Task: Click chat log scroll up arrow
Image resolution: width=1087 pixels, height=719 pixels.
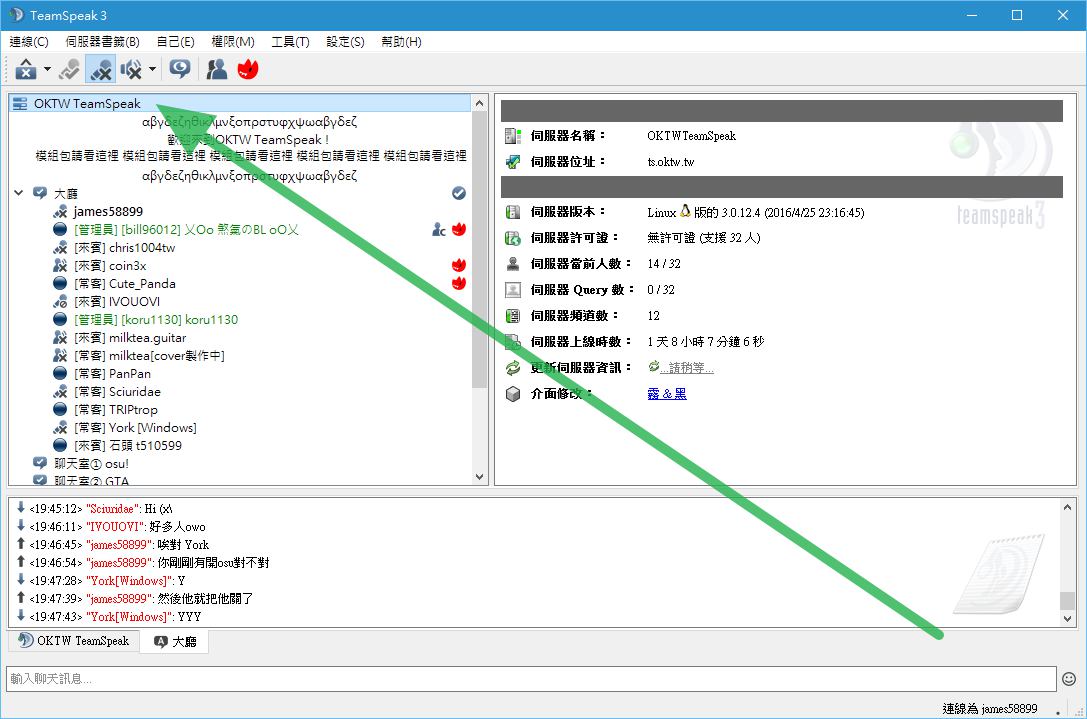Action: point(1068,507)
